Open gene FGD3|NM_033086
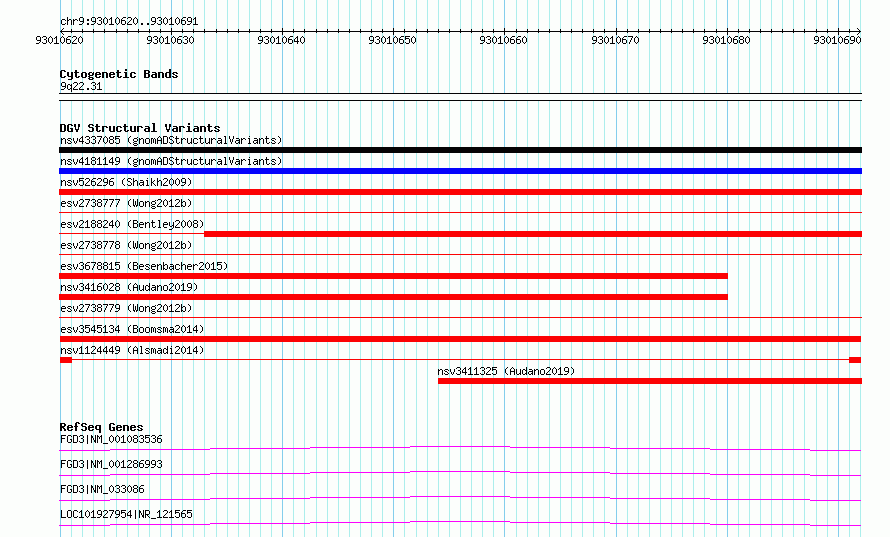The image size is (890, 537). [102, 489]
